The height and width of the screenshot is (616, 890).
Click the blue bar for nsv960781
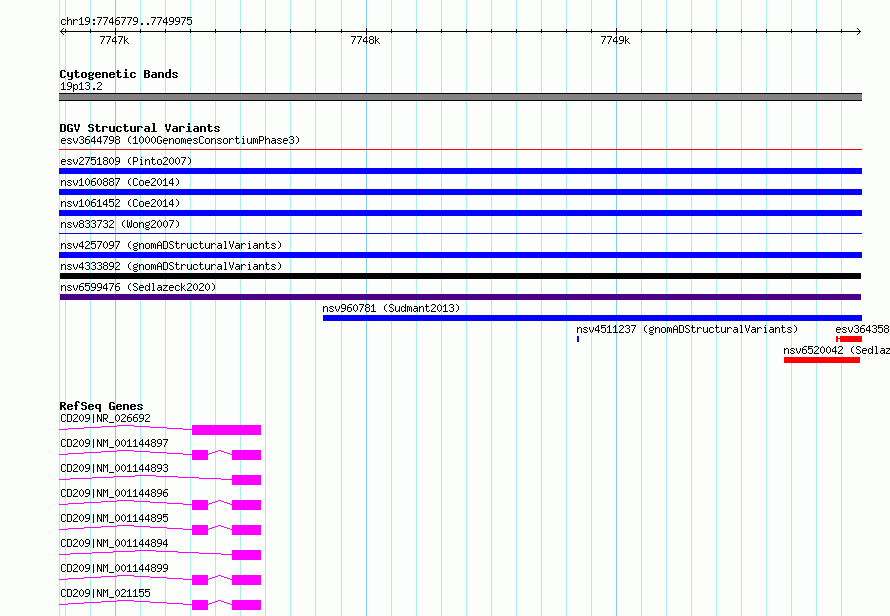[x=592, y=318]
